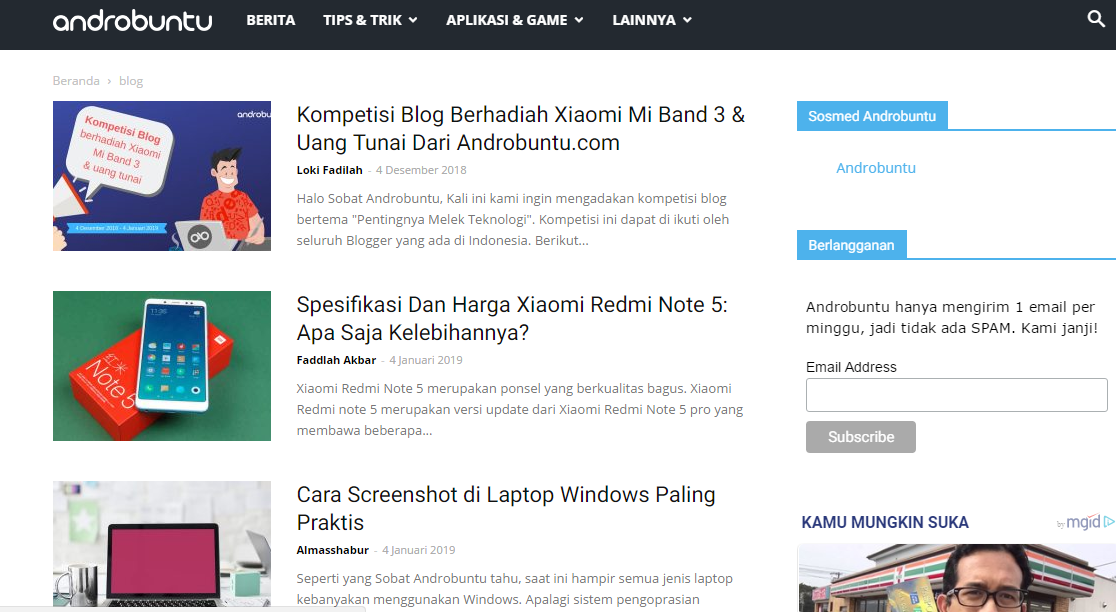Click the Seperti yang Sobat Androbuntu tahu excerpt

click(515, 589)
